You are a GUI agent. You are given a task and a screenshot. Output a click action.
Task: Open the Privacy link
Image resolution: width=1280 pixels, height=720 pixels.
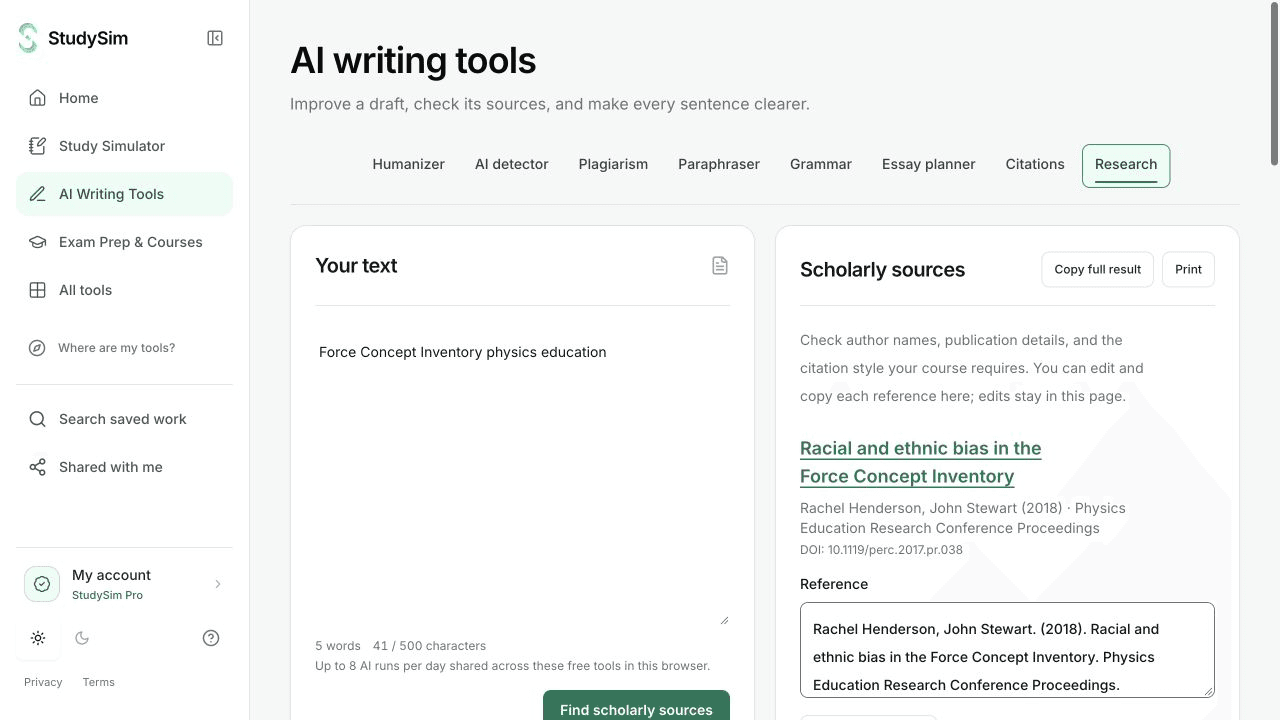pyautogui.click(x=43, y=682)
